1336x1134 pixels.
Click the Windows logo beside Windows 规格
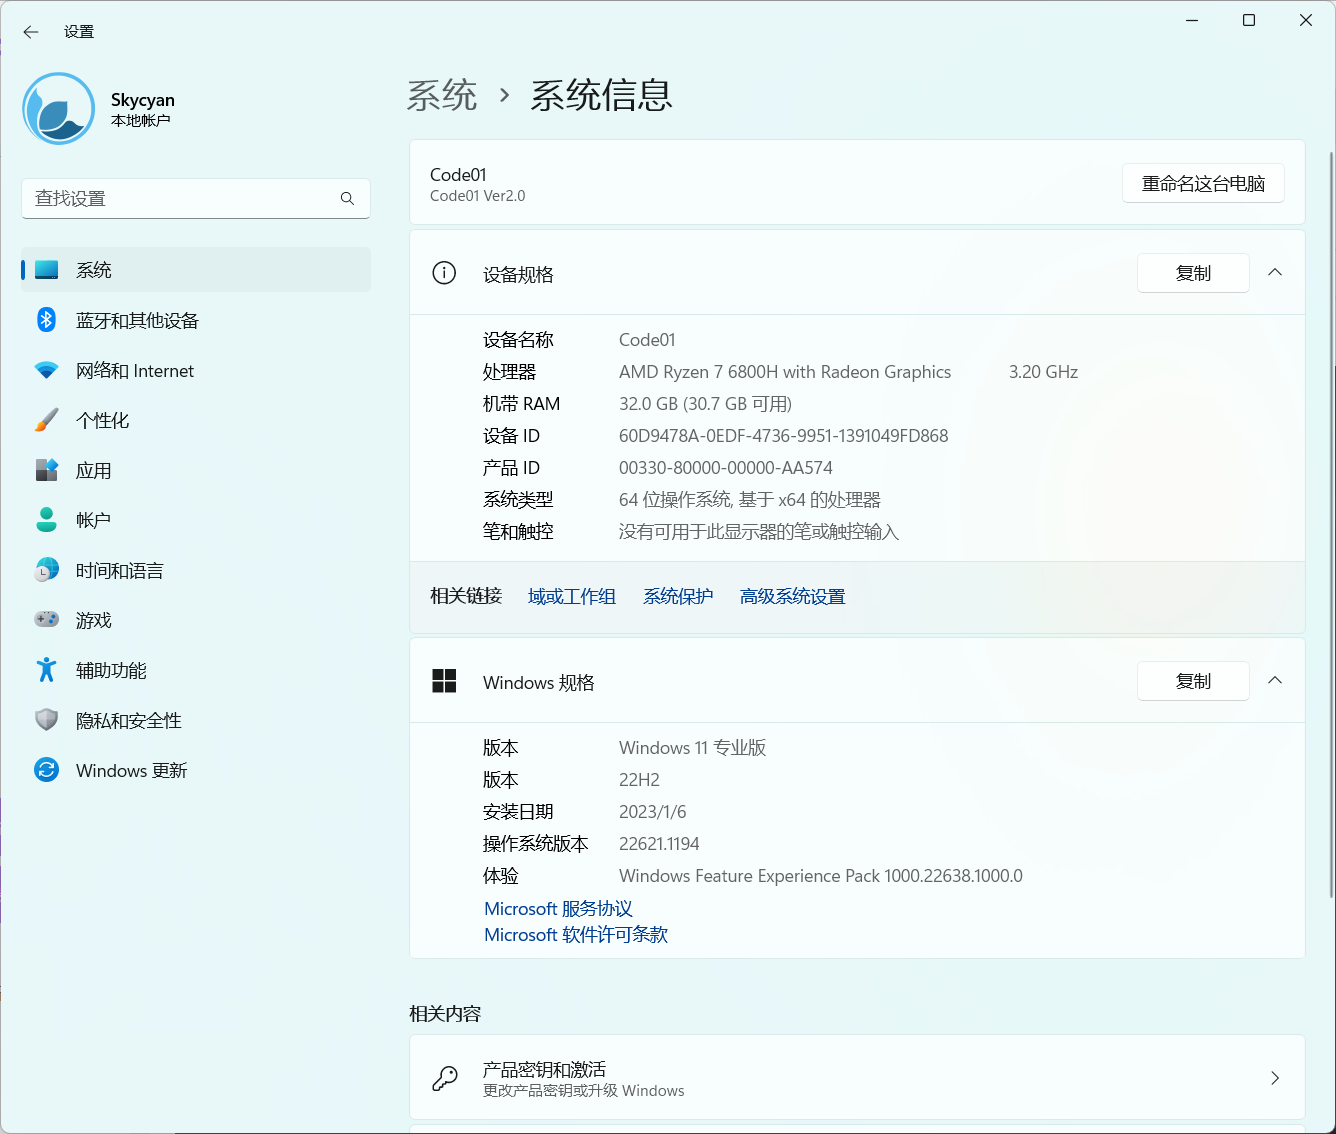pos(444,681)
